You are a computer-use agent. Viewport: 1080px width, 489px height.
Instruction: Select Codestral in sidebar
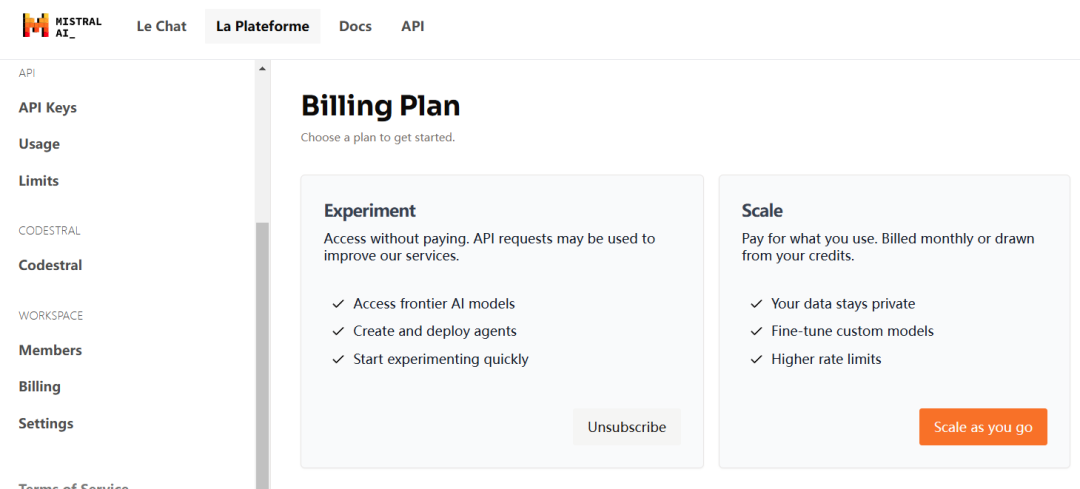tap(50, 265)
